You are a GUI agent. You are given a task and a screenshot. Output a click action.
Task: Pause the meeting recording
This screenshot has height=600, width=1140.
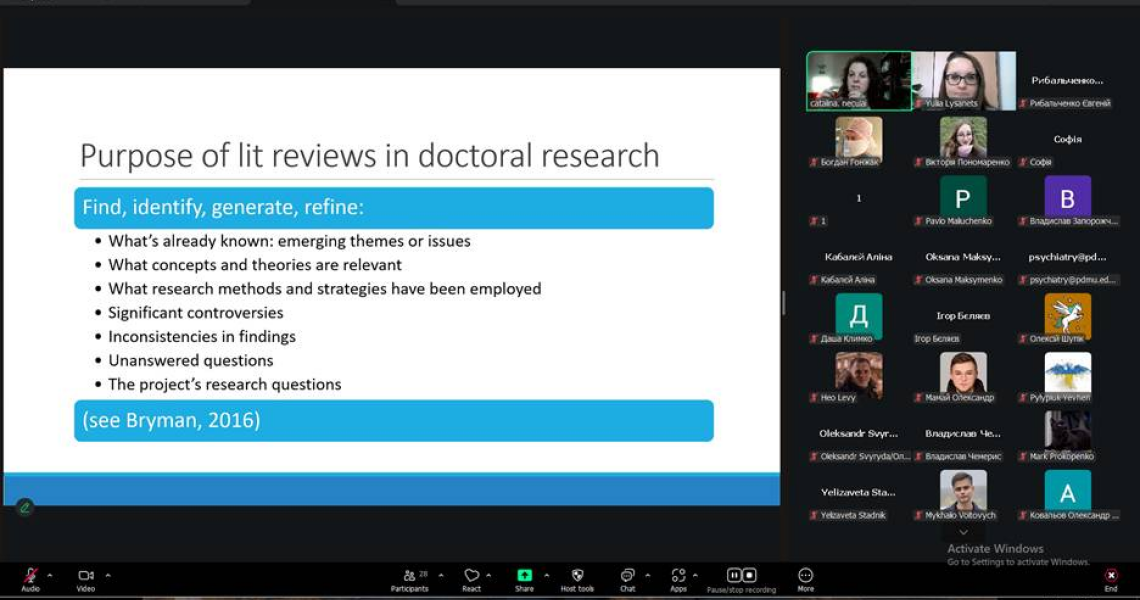click(734, 575)
